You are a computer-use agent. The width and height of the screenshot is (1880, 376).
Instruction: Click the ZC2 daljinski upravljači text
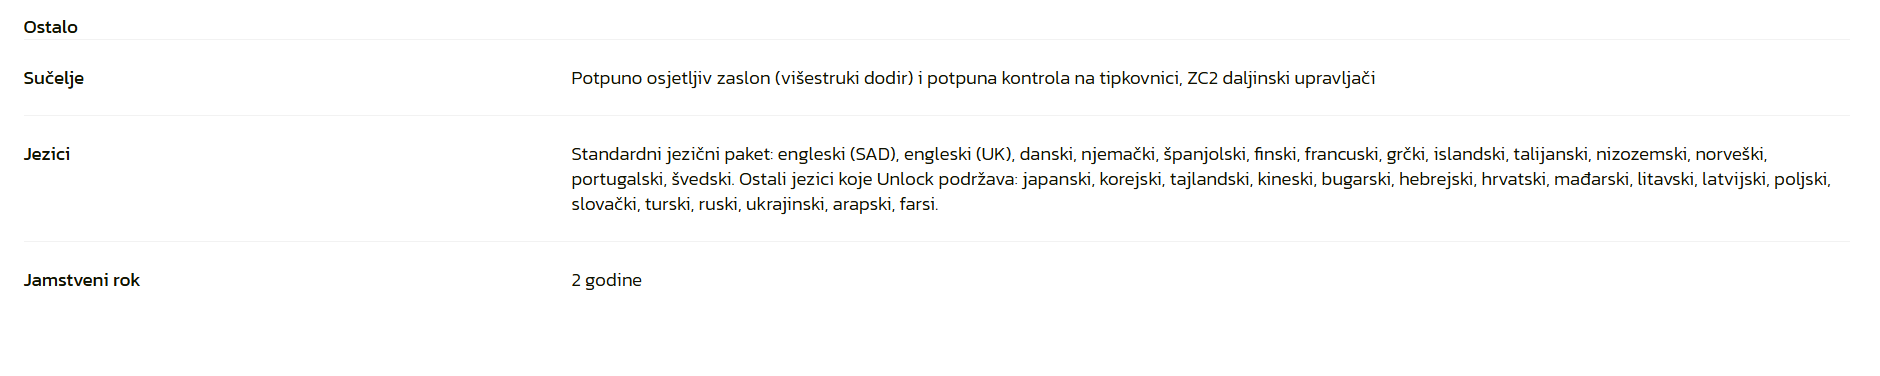[1281, 78]
